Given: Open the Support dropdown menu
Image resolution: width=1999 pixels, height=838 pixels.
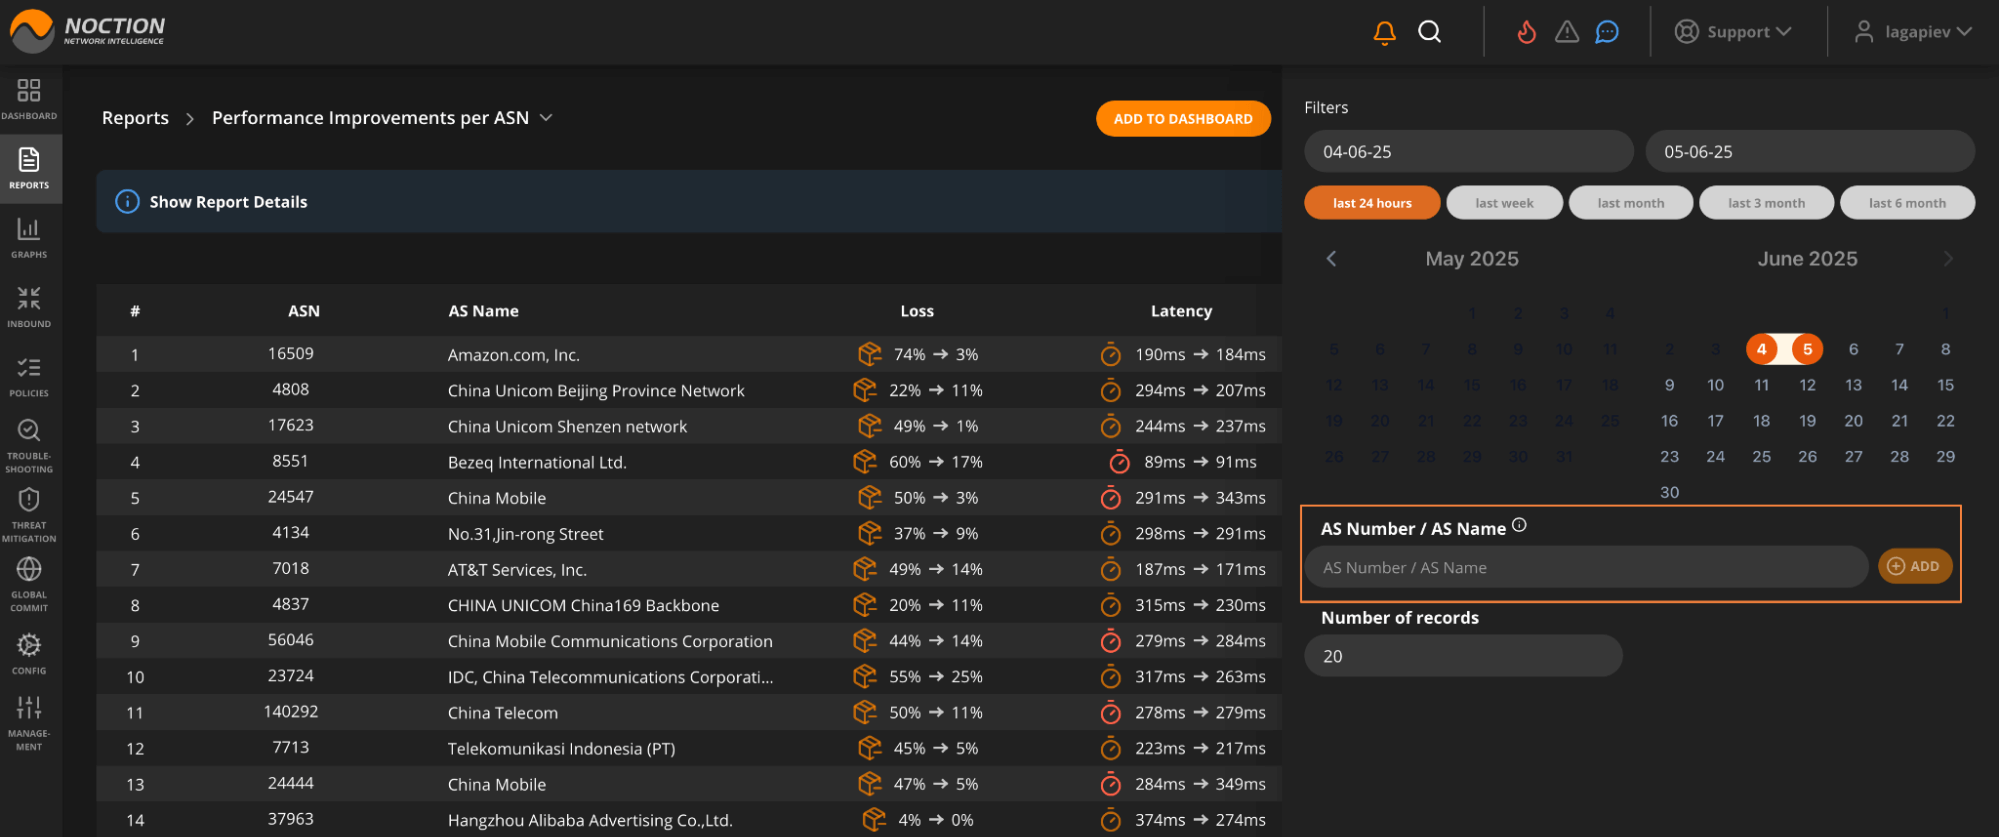Looking at the screenshot, I should (x=1733, y=32).
